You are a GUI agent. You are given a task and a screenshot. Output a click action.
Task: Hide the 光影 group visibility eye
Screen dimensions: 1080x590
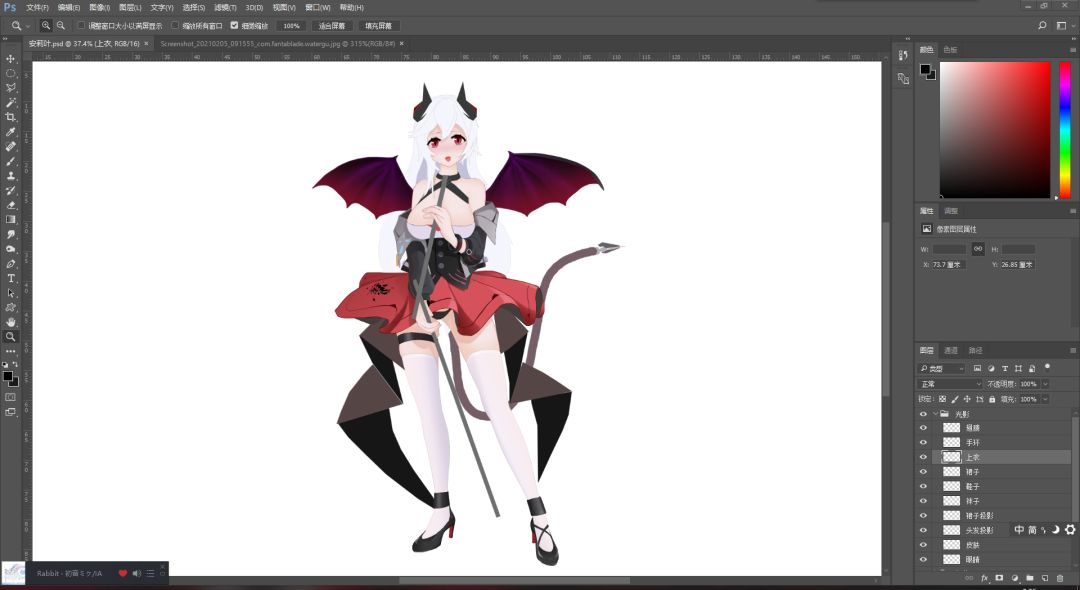(923, 414)
